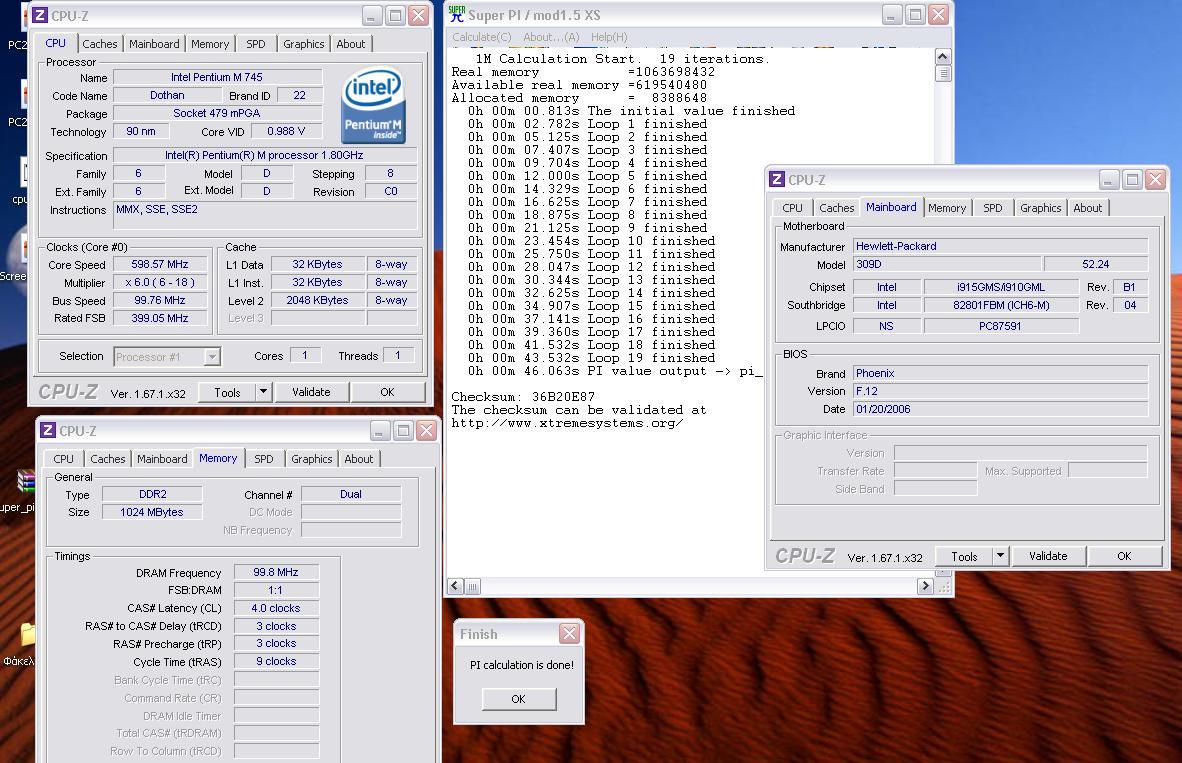Image resolution: width=1182 pixels, height=763 pixels.
Task: Switch to Graphics tab in Mainboard window
Action: (1040, 208)
